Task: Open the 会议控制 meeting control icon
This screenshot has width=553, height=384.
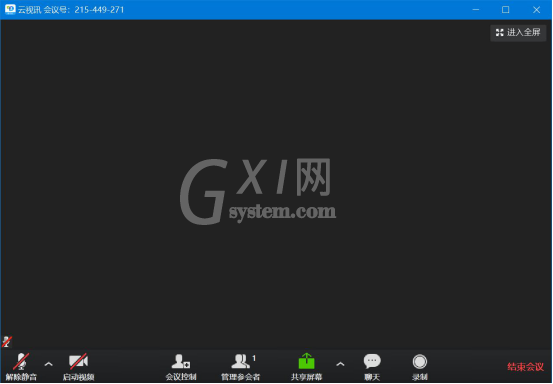Action: pyautogui.click(x=181, y=362)
